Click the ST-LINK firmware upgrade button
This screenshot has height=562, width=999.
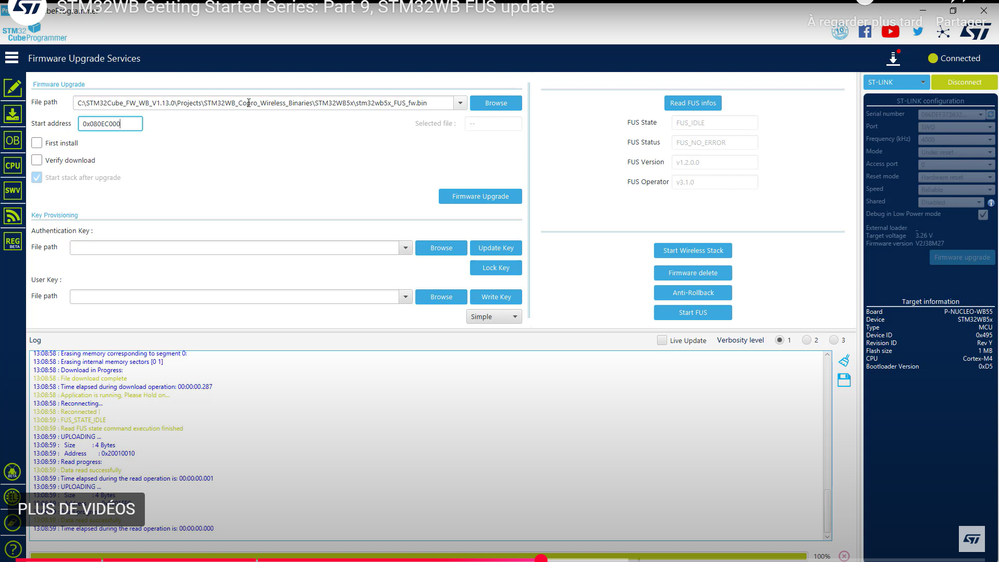(962, 257)
